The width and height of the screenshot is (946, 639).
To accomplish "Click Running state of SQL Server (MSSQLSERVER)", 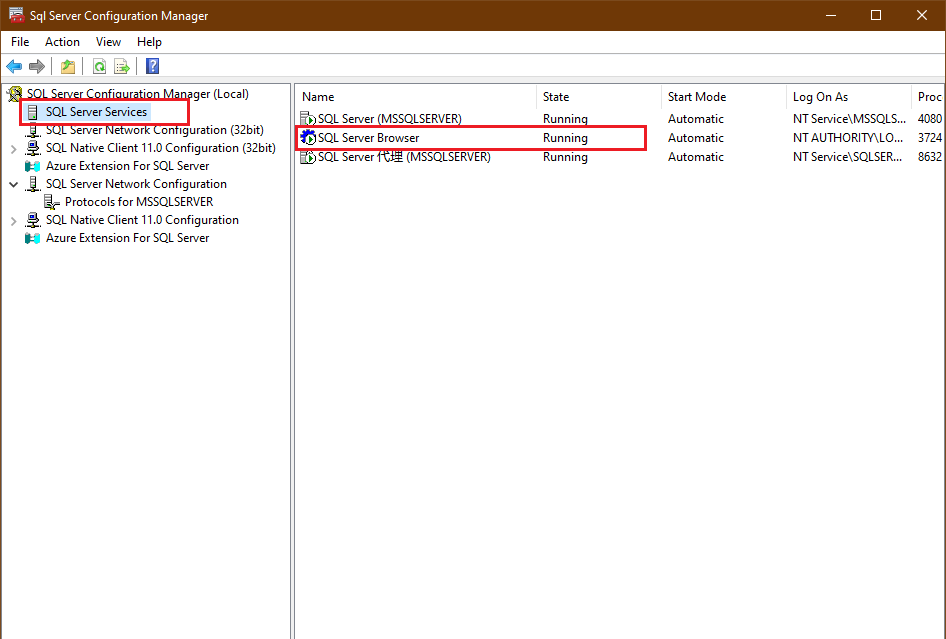I will [x=565, y=119].
